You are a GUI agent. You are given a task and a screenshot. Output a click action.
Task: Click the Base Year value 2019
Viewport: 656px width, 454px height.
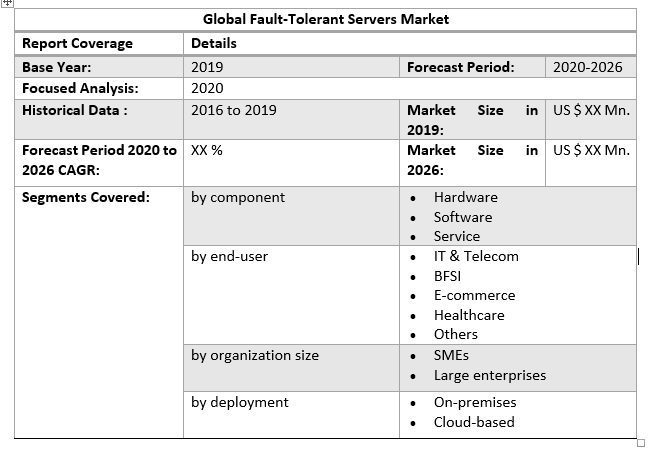coord(207,67)
